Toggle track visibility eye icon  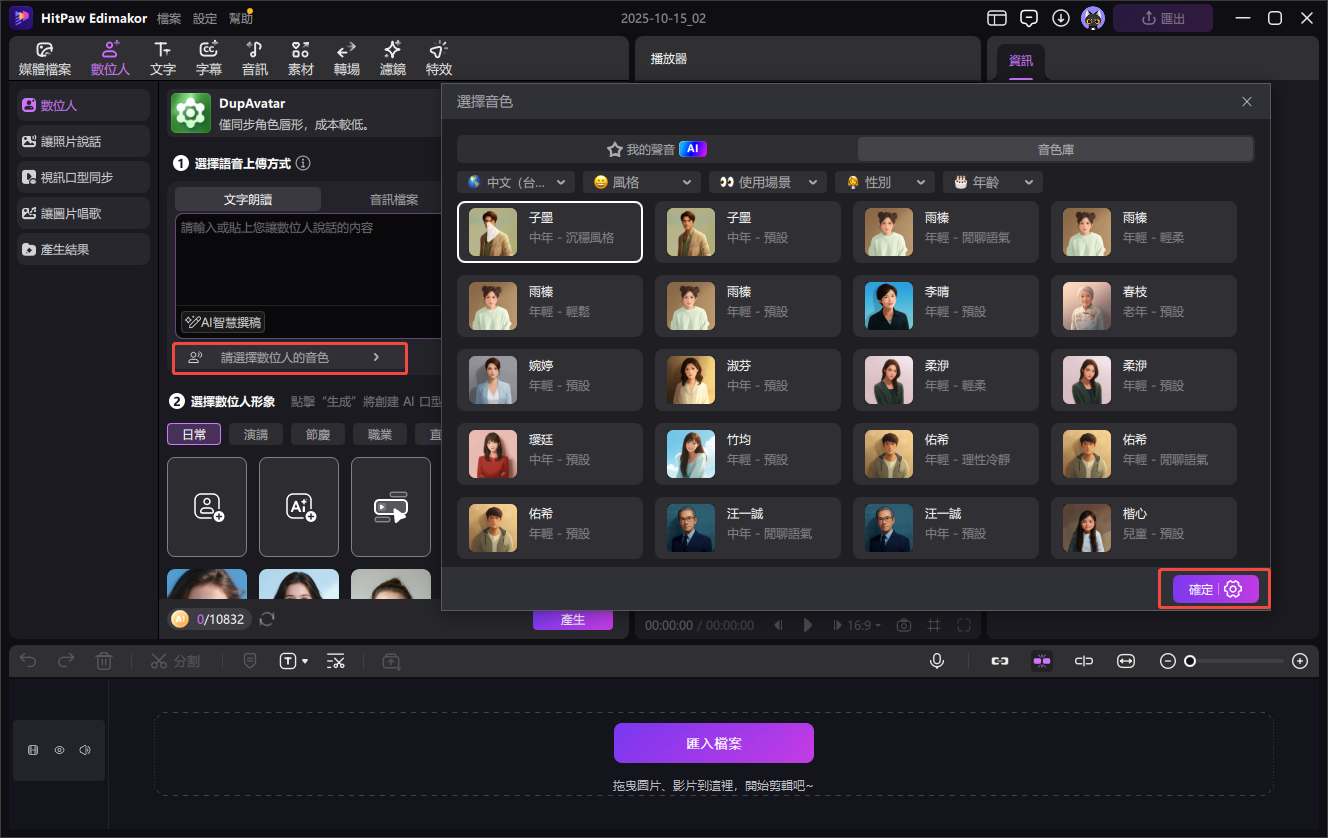[59, 750]
